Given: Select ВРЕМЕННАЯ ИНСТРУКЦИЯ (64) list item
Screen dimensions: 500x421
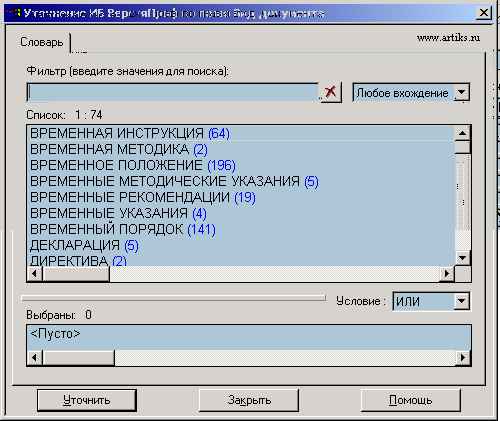Looking at the screenshot, I should click(x=130, y=133).
